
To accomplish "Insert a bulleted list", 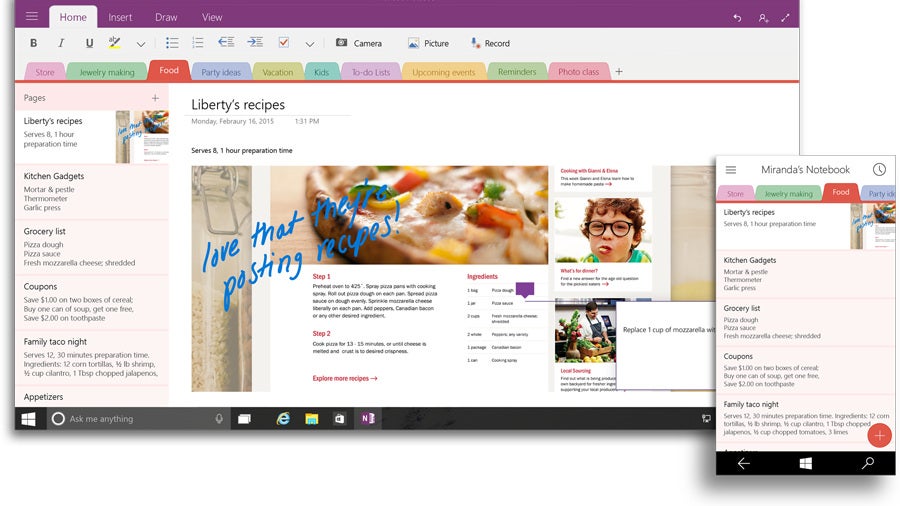I will coord(172,43).
